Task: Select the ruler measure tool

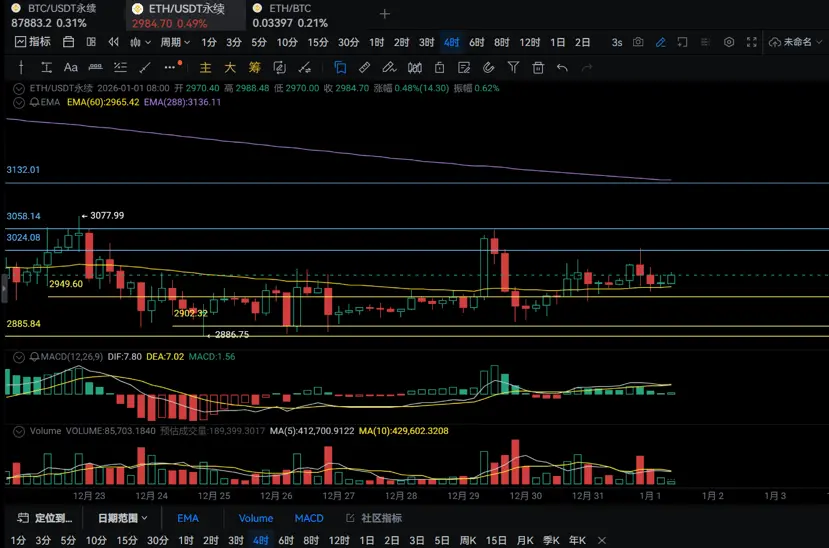Action: tap(364, 67)
